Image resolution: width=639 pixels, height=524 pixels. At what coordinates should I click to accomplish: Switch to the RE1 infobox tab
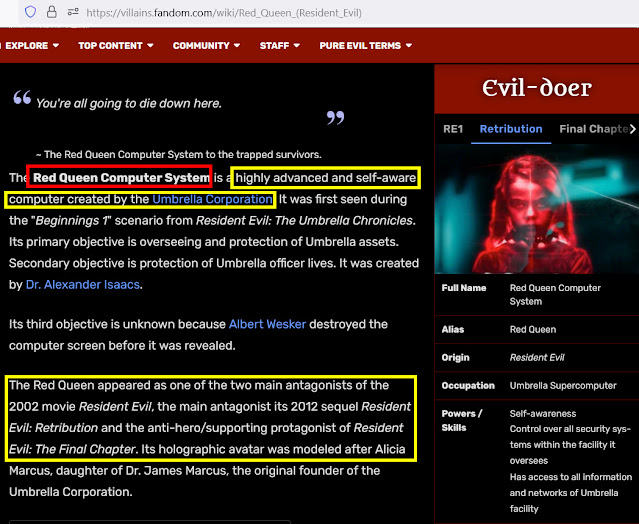click(x=453, y=129)
